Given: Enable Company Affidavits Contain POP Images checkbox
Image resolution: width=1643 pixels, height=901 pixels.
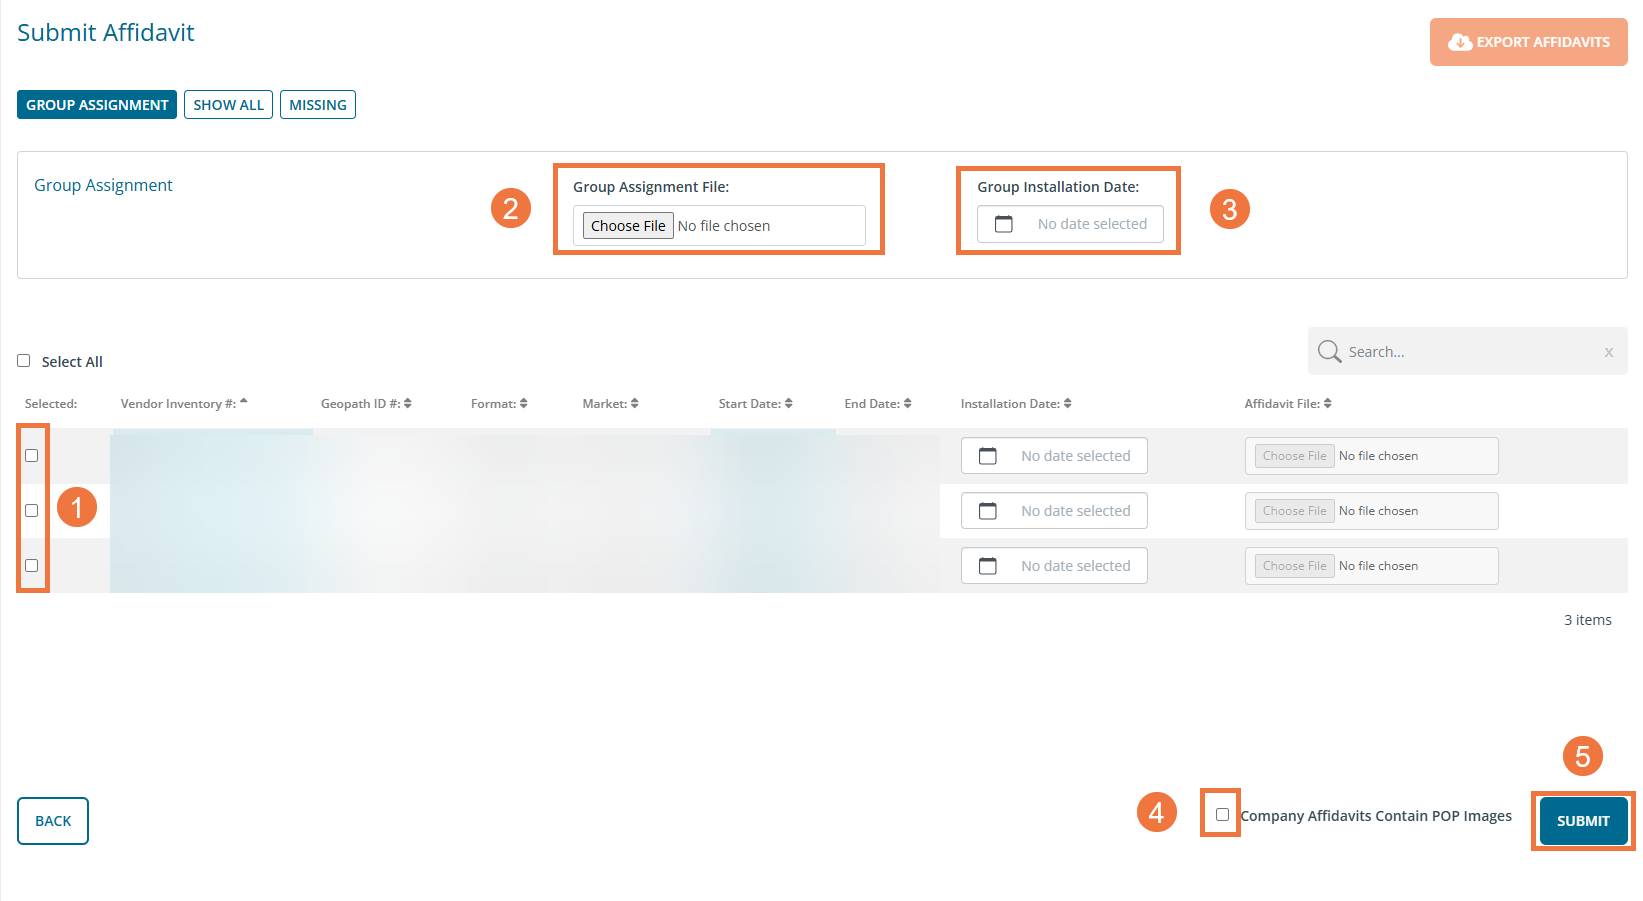Looking at the screenshot, I should click(1222, 814).
